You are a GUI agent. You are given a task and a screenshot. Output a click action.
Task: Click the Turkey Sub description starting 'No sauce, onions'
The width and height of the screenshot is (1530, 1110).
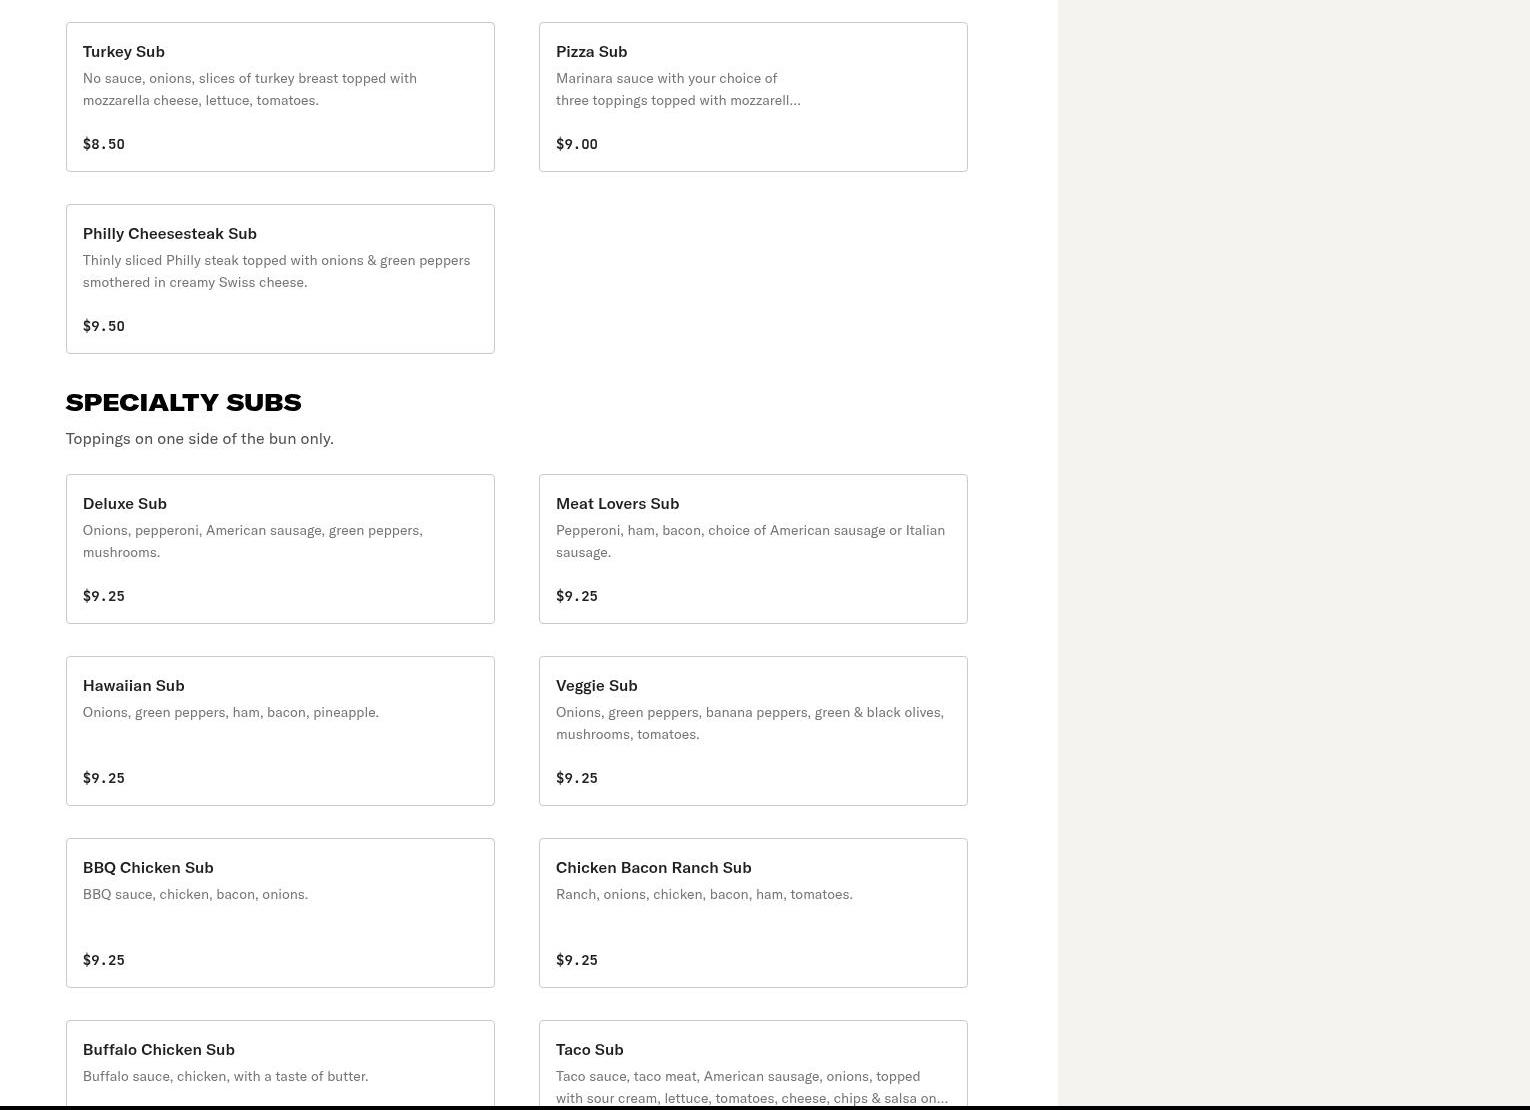(x=250, y=89)
